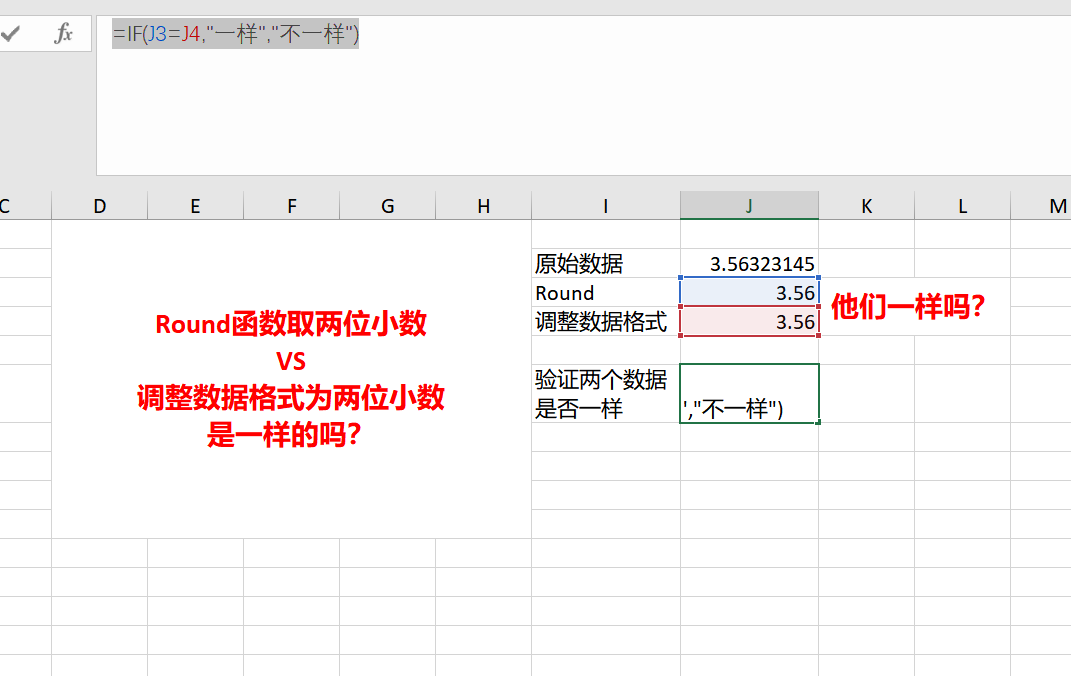Click the red text 他们一样吗?
The image size is (1071, 676).
coord(908,307)
